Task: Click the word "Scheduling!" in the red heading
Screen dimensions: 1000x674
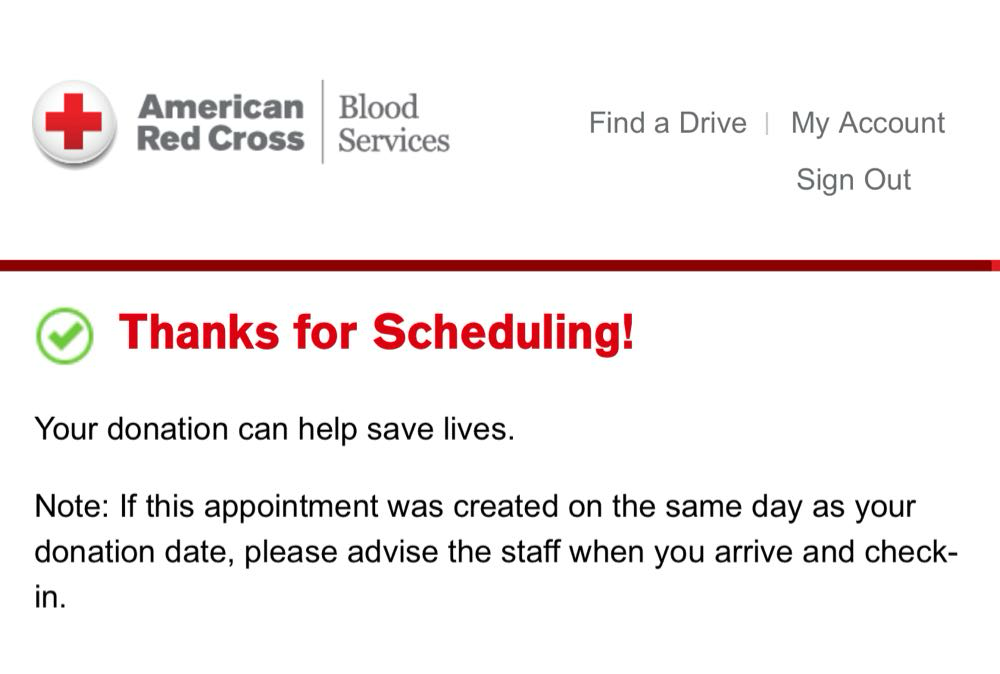Action: click(503, 332)
